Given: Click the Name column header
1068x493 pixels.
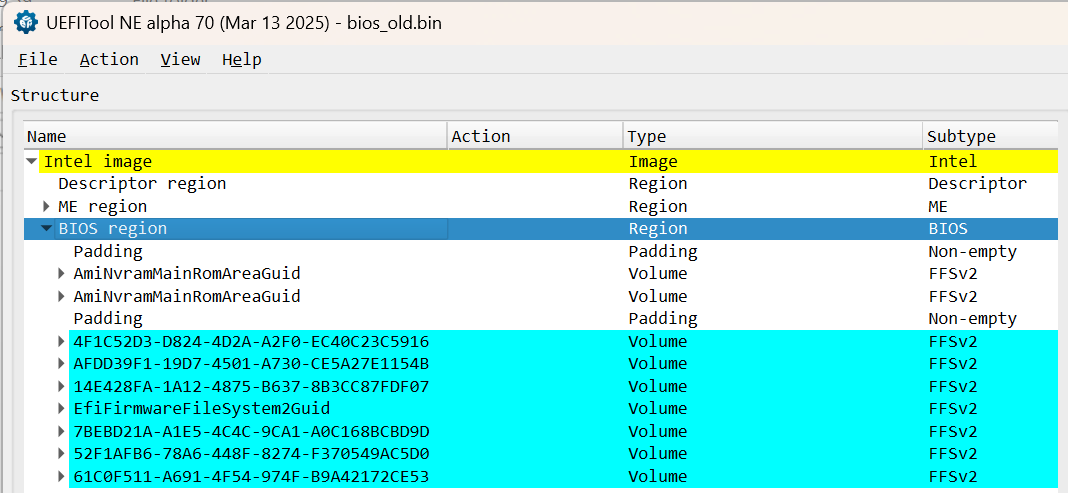Looking at the screenshot, I should (236, 136).
